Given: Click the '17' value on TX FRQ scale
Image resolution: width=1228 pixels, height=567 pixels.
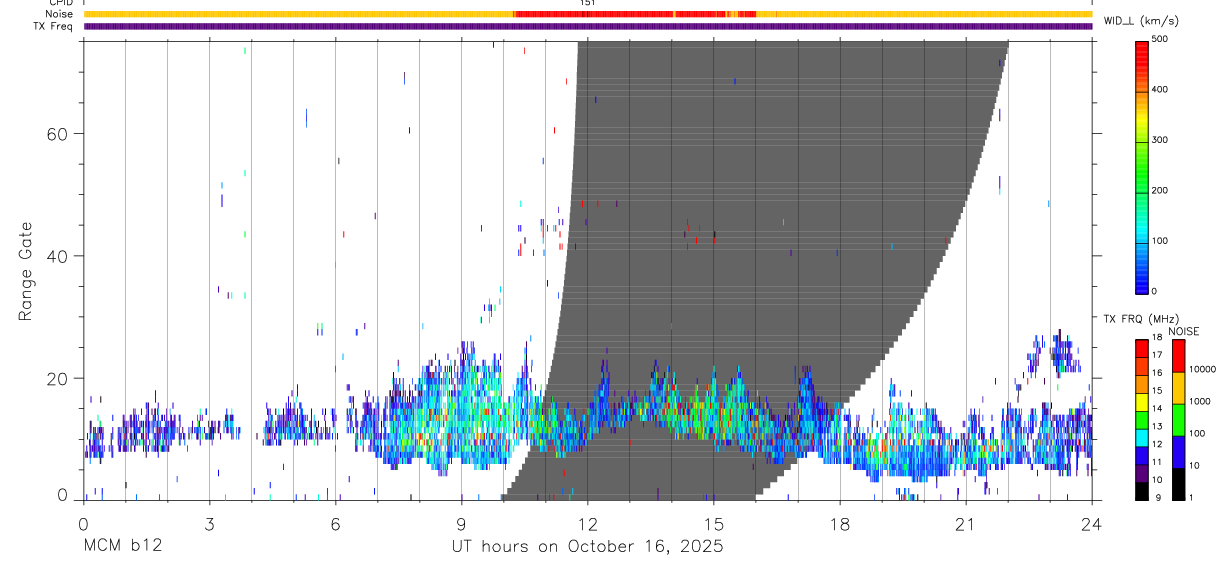Looking at the screenshot, I should tap(1157, 355).
